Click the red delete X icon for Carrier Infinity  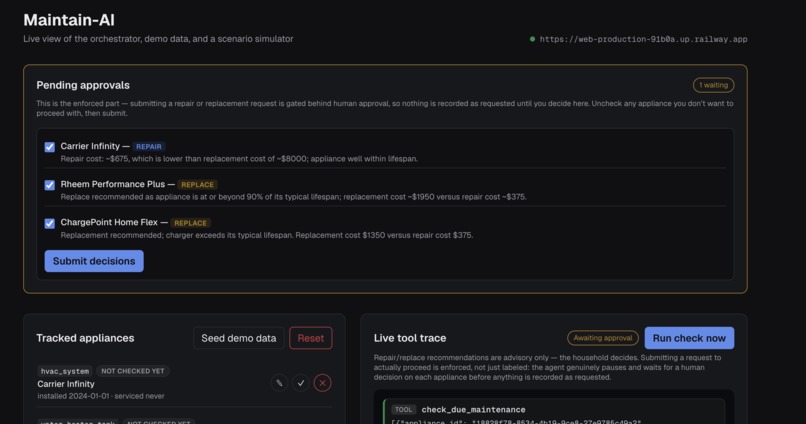[322, 383]
